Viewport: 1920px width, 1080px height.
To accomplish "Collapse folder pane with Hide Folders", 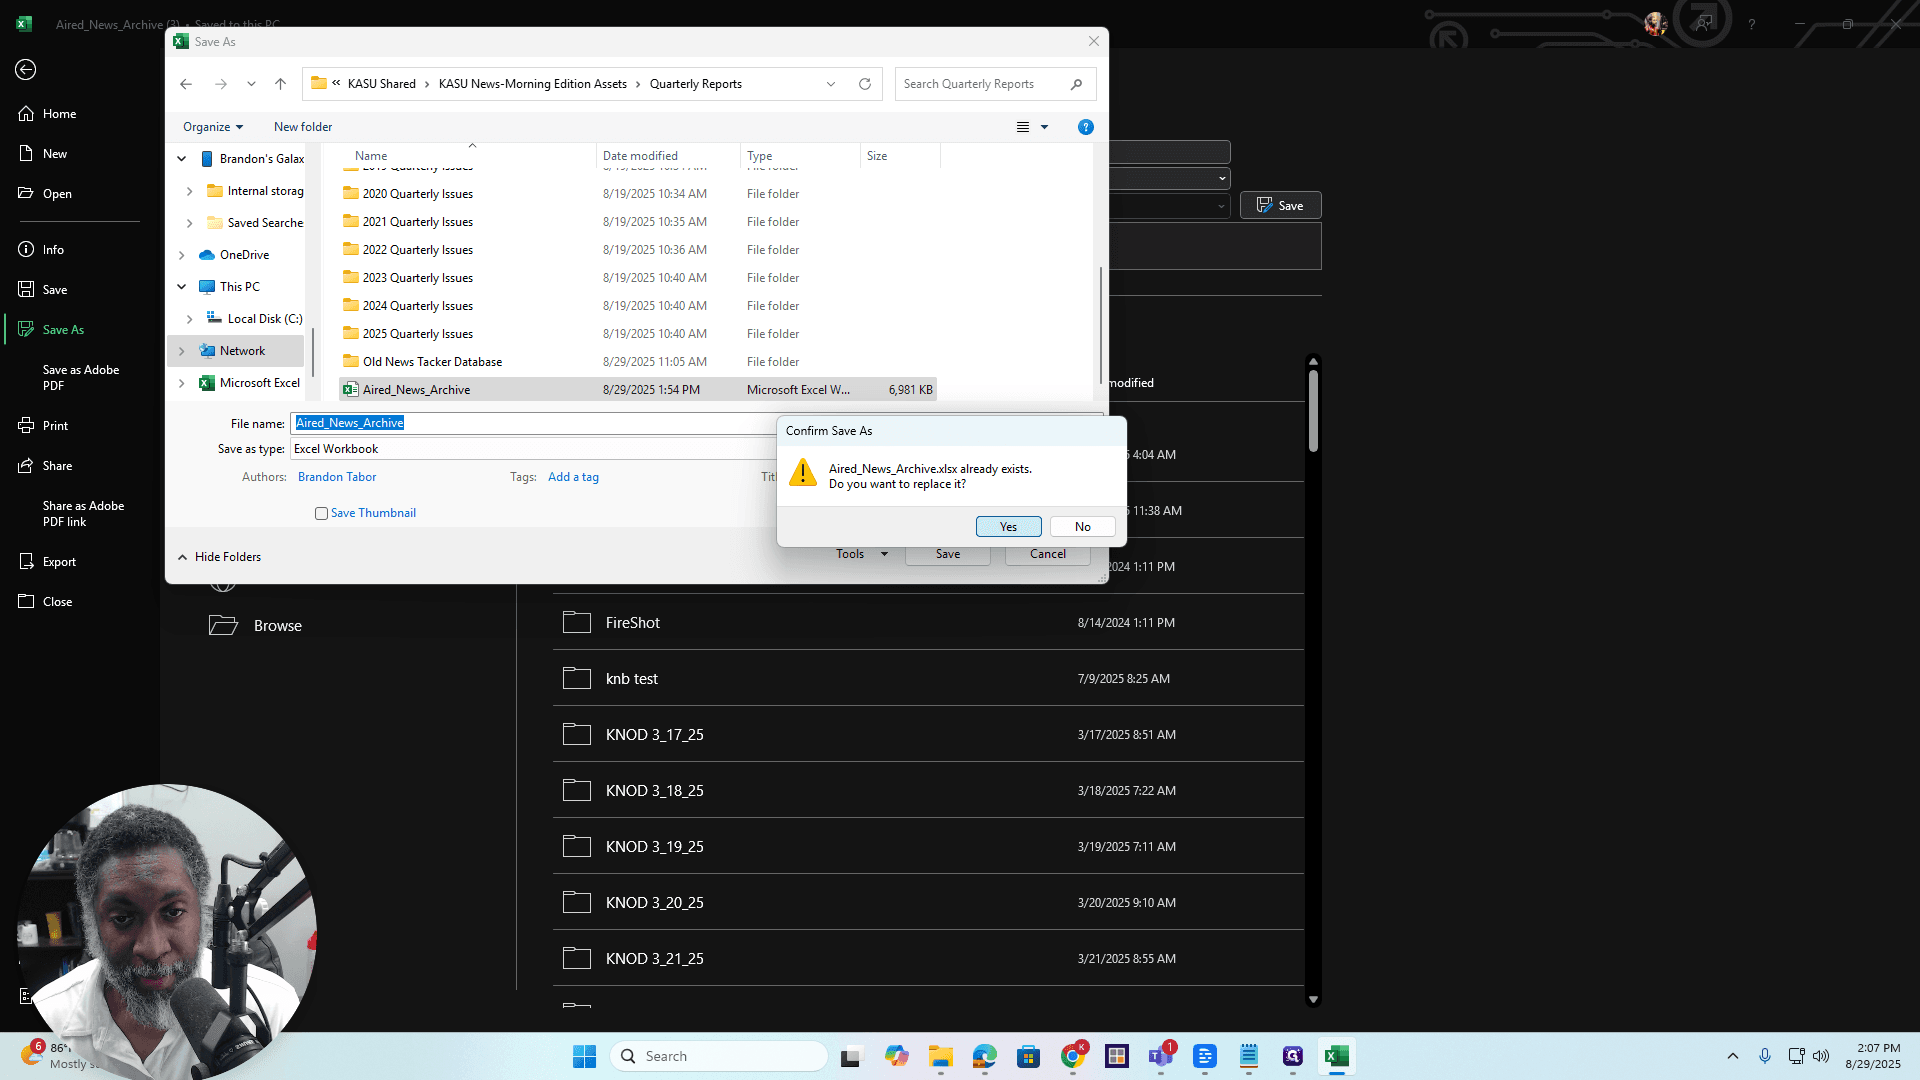I will click(219, 557).
